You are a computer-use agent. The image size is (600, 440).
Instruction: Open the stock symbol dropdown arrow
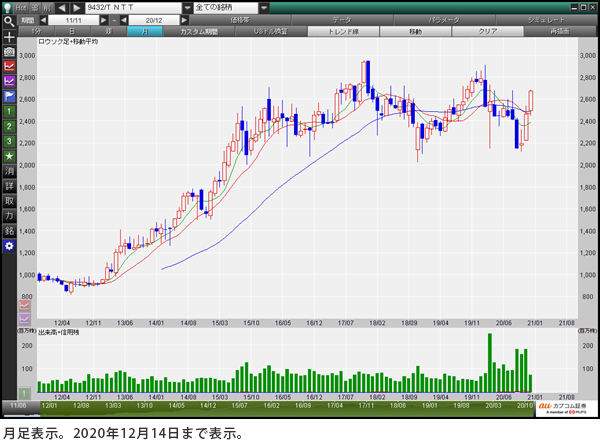click(x=187, y=8)
